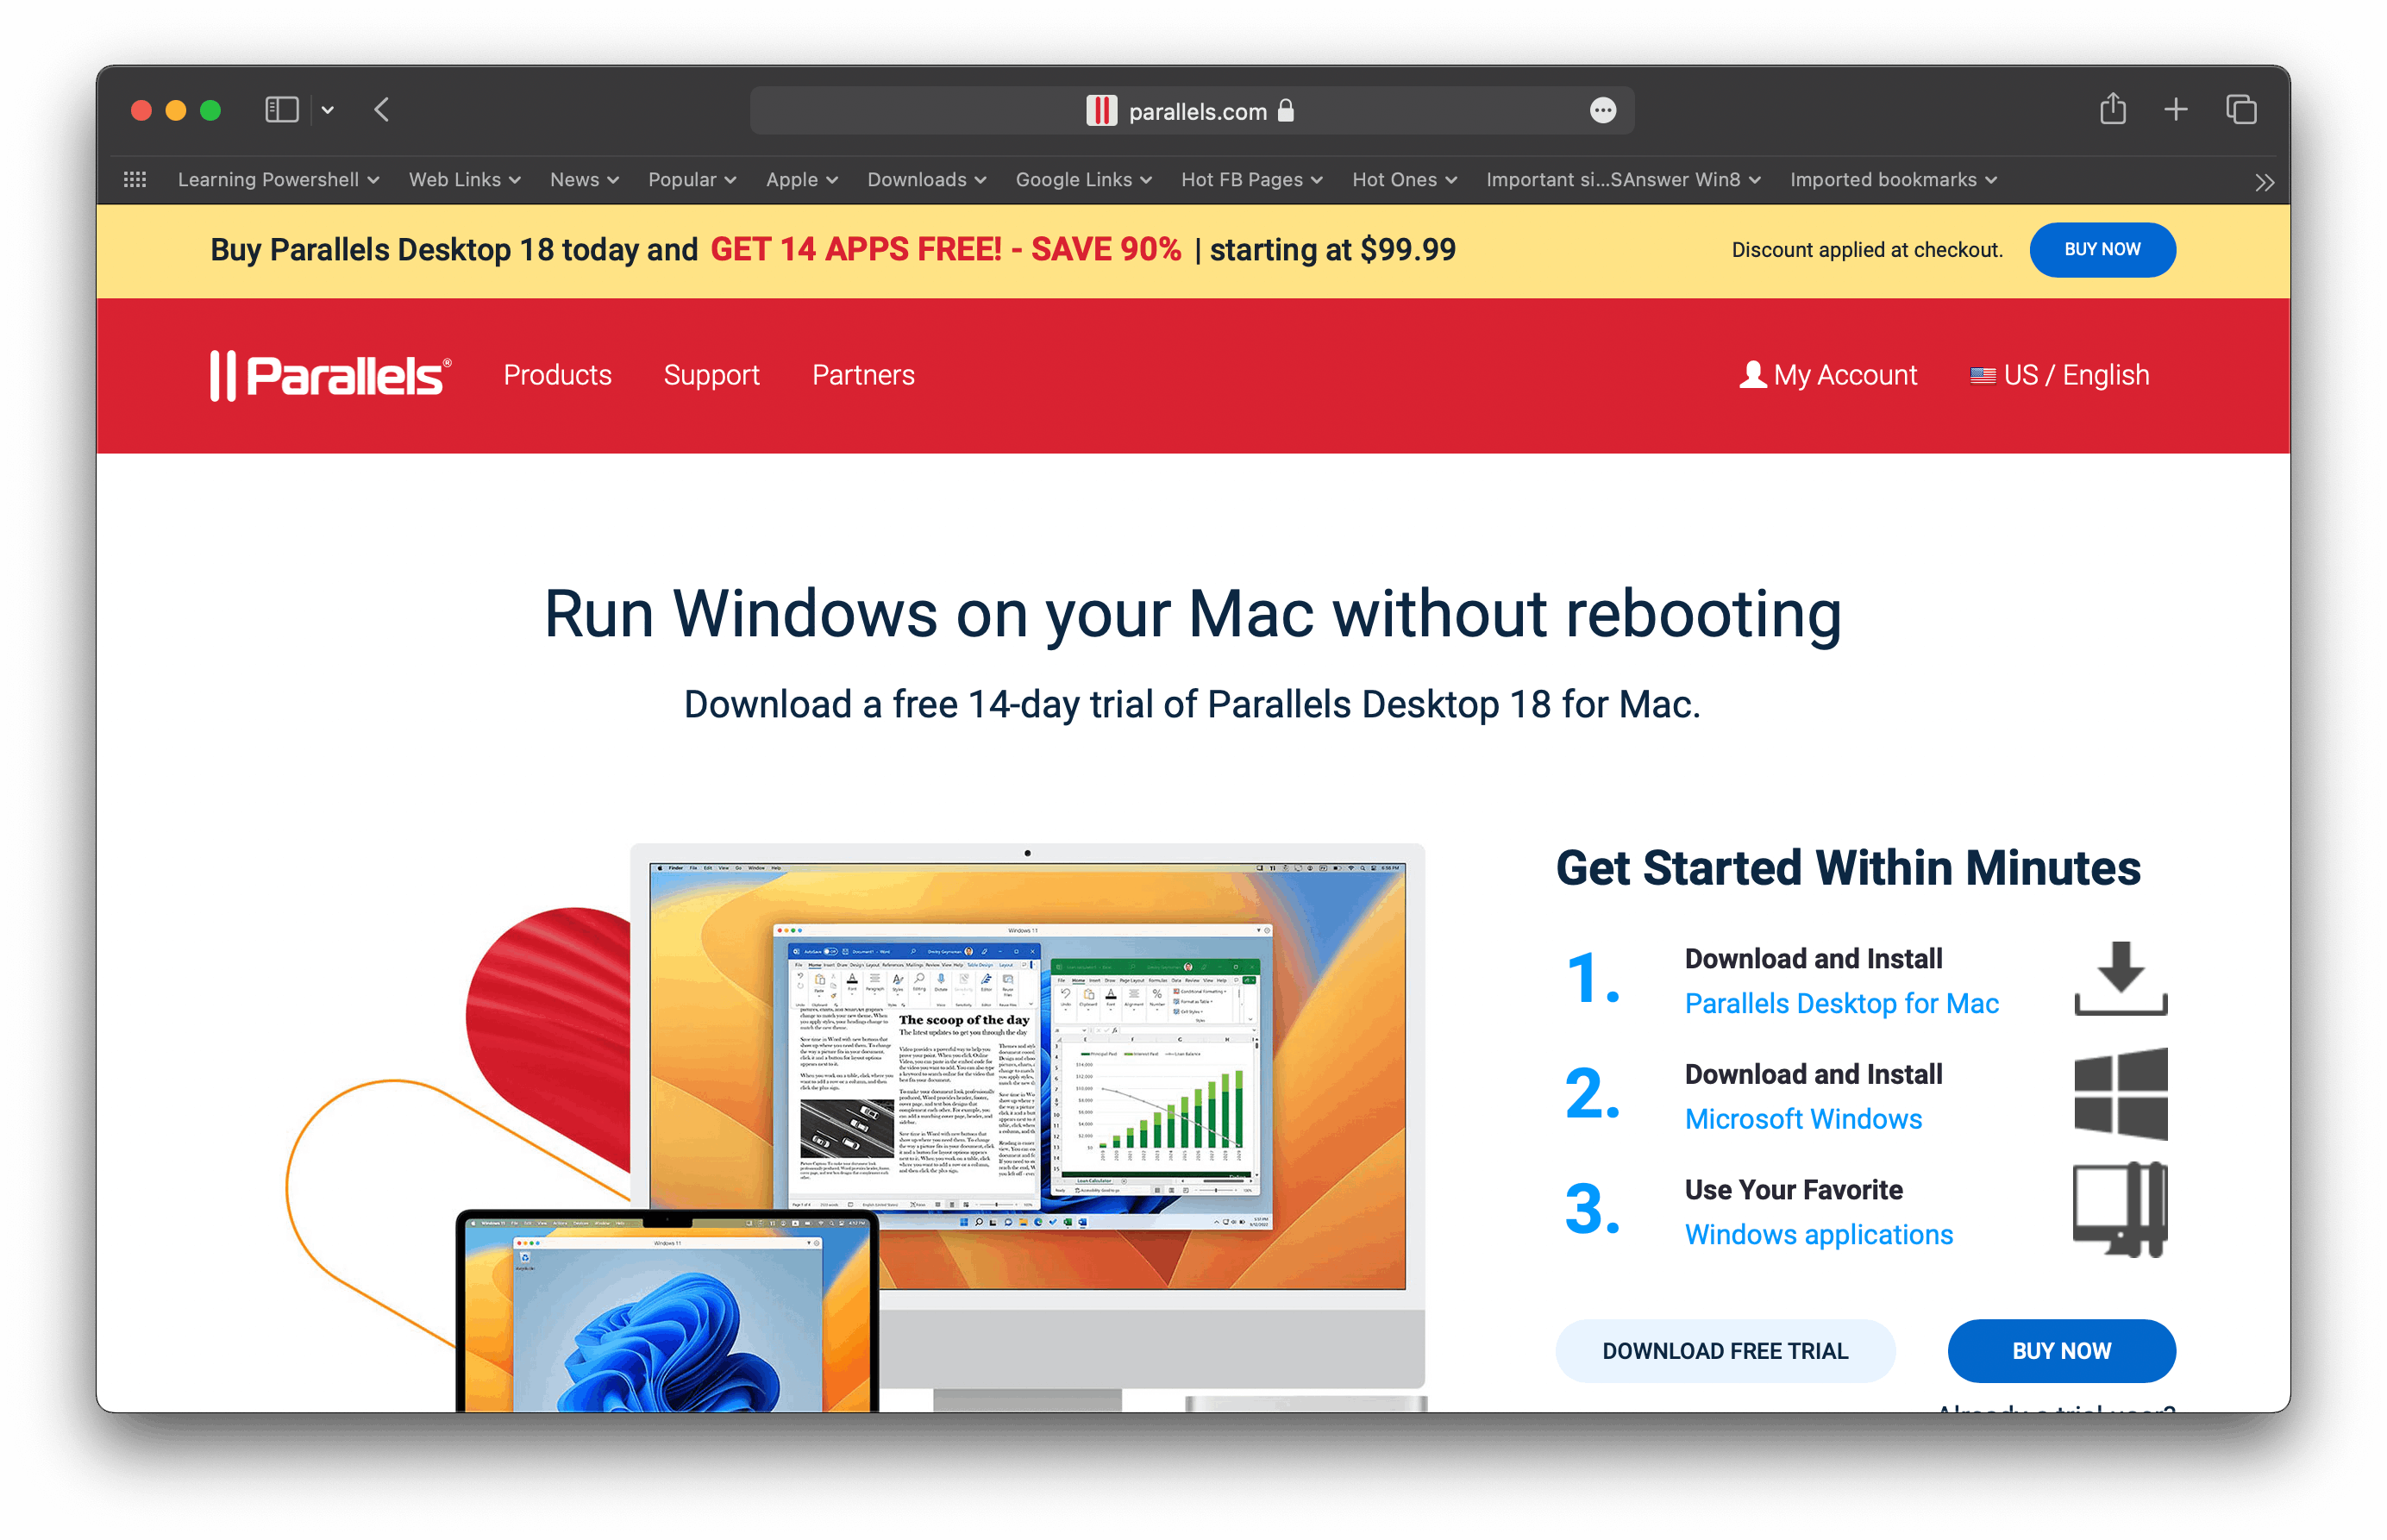Click DOWNLOAD FREE TRIAL button

coord(1725,1351)
